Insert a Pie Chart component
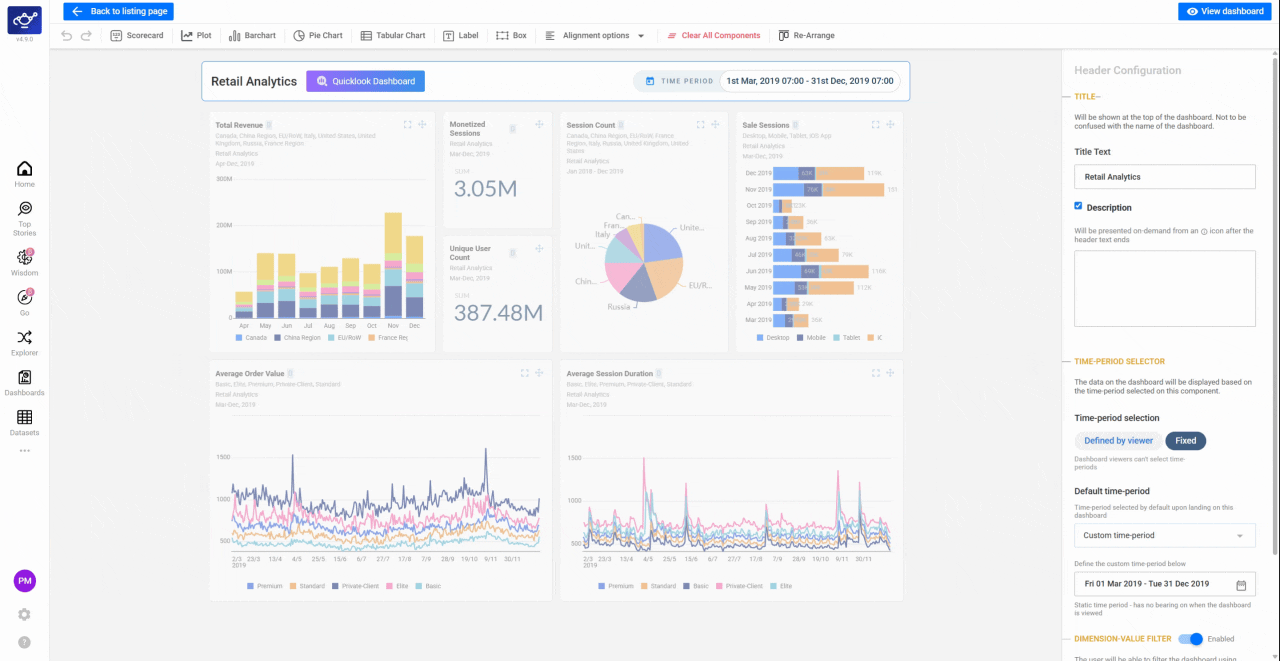The image size is (1280, 661). point(318,35)
